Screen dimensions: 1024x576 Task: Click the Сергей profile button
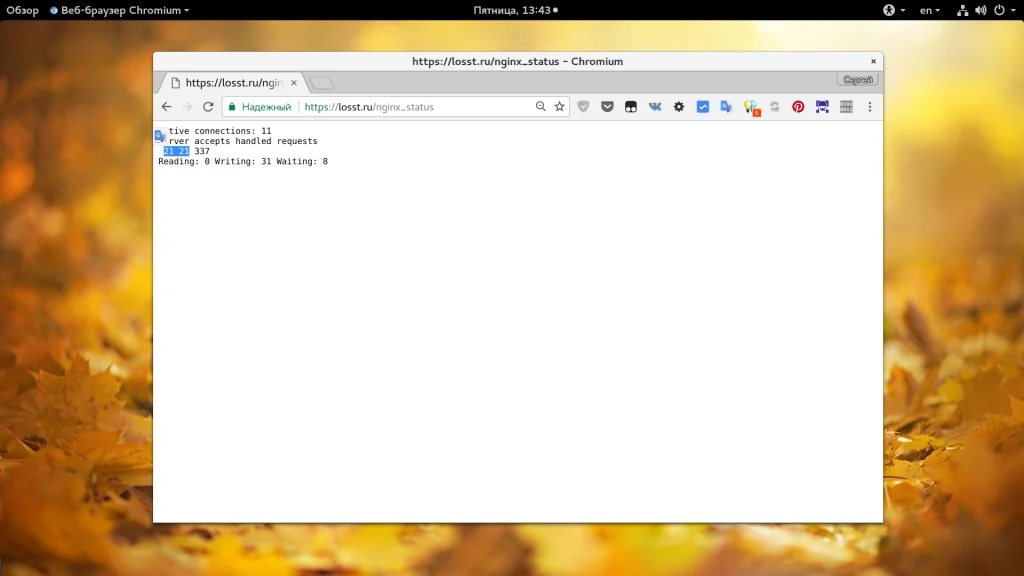(x=857, y=80)
